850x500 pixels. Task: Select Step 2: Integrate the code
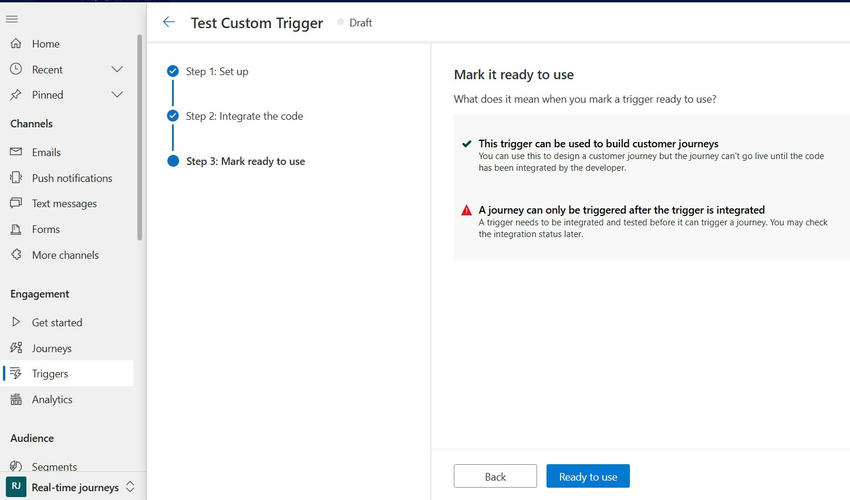pyautogui.click(x=244, y=116)
